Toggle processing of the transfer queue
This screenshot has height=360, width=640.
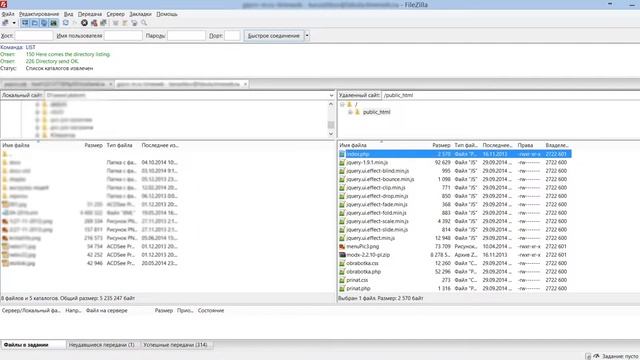click(74, 23)
